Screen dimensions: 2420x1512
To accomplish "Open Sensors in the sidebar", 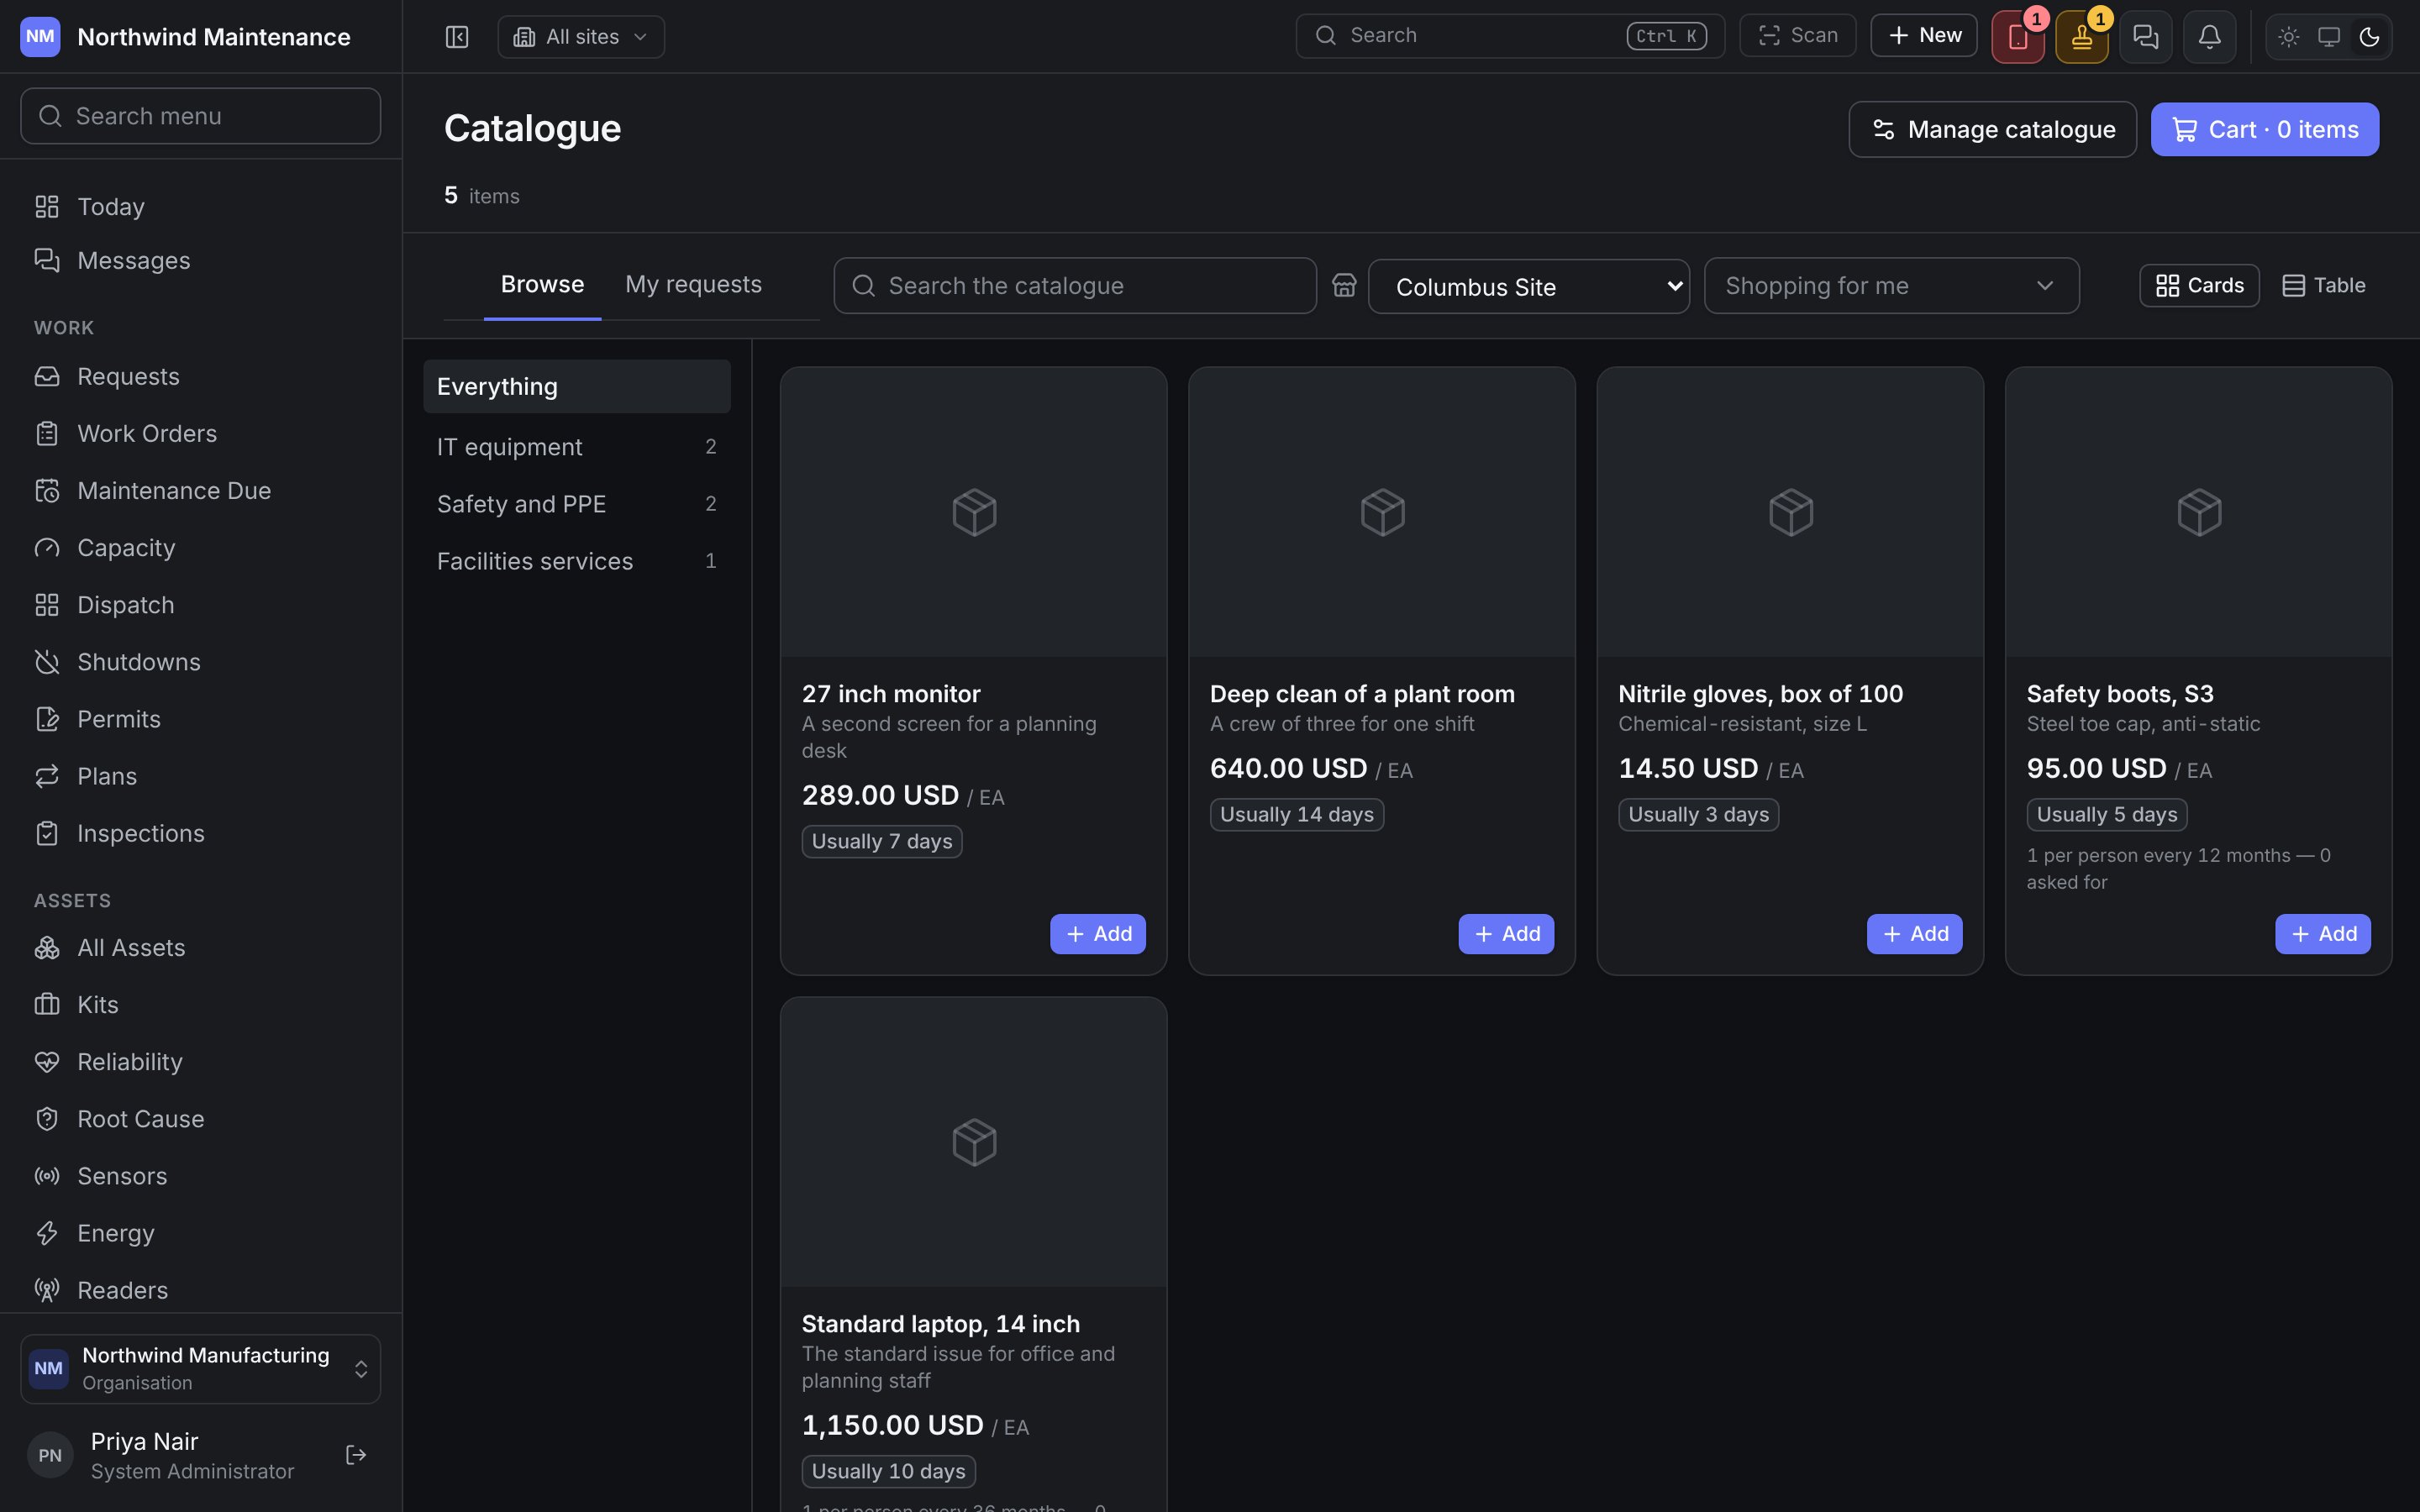I will coord(200,1176).
